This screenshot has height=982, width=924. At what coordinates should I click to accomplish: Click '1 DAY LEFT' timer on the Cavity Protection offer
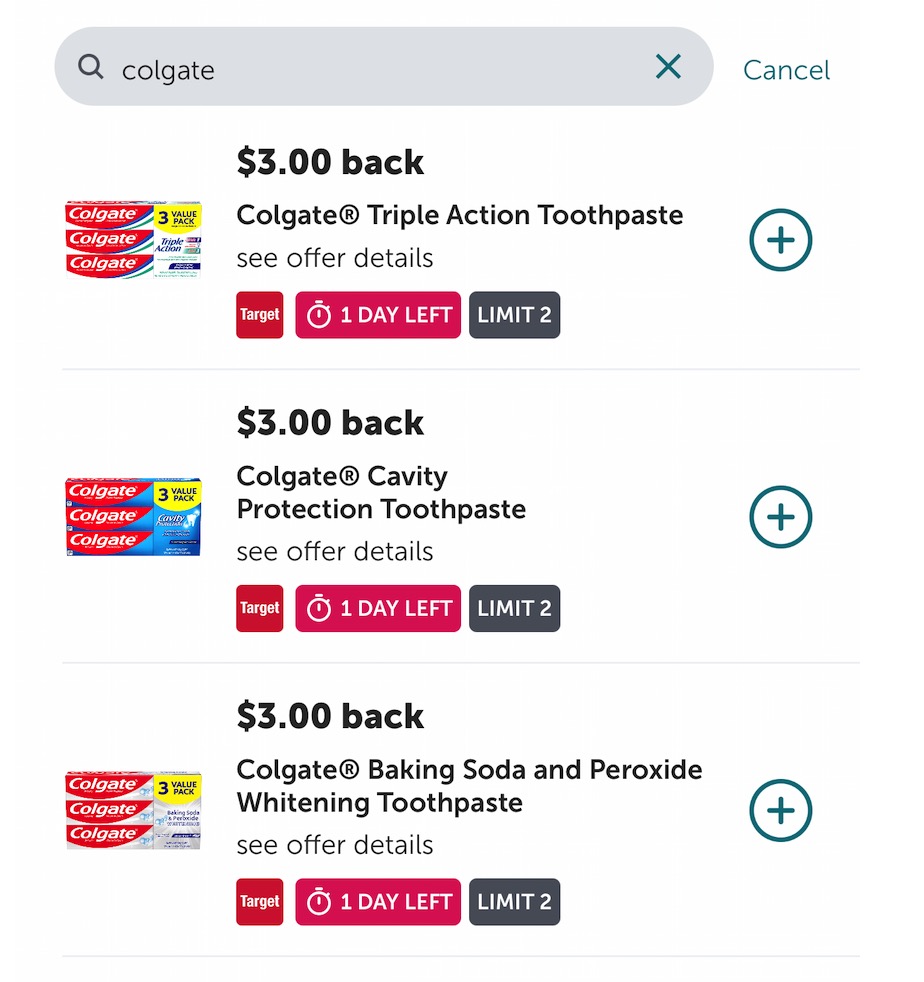pyautogui.click(x=378, y=608)
